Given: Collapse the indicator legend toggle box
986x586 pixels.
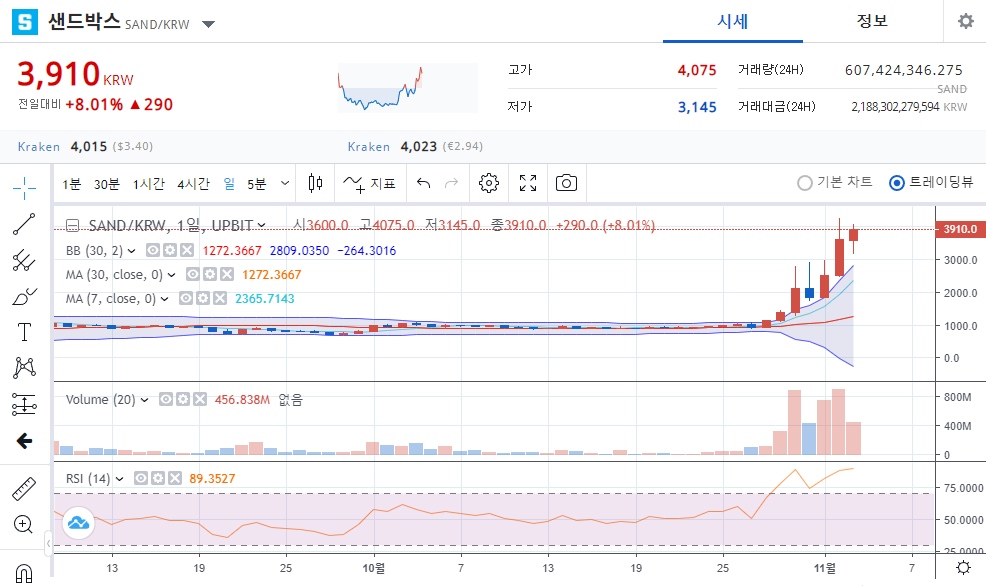Looking at the screenshot, I should pos(72,225).
